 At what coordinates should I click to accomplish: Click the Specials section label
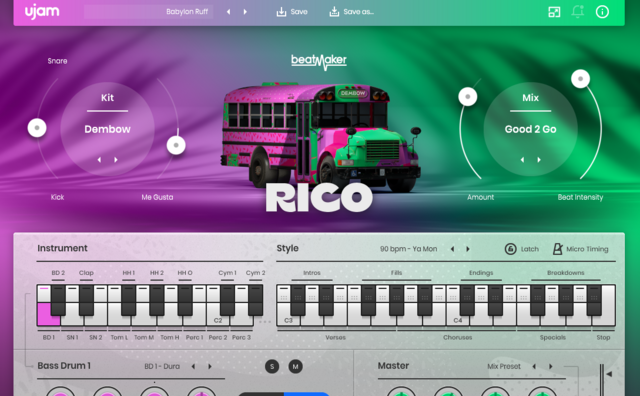(553, 337)
